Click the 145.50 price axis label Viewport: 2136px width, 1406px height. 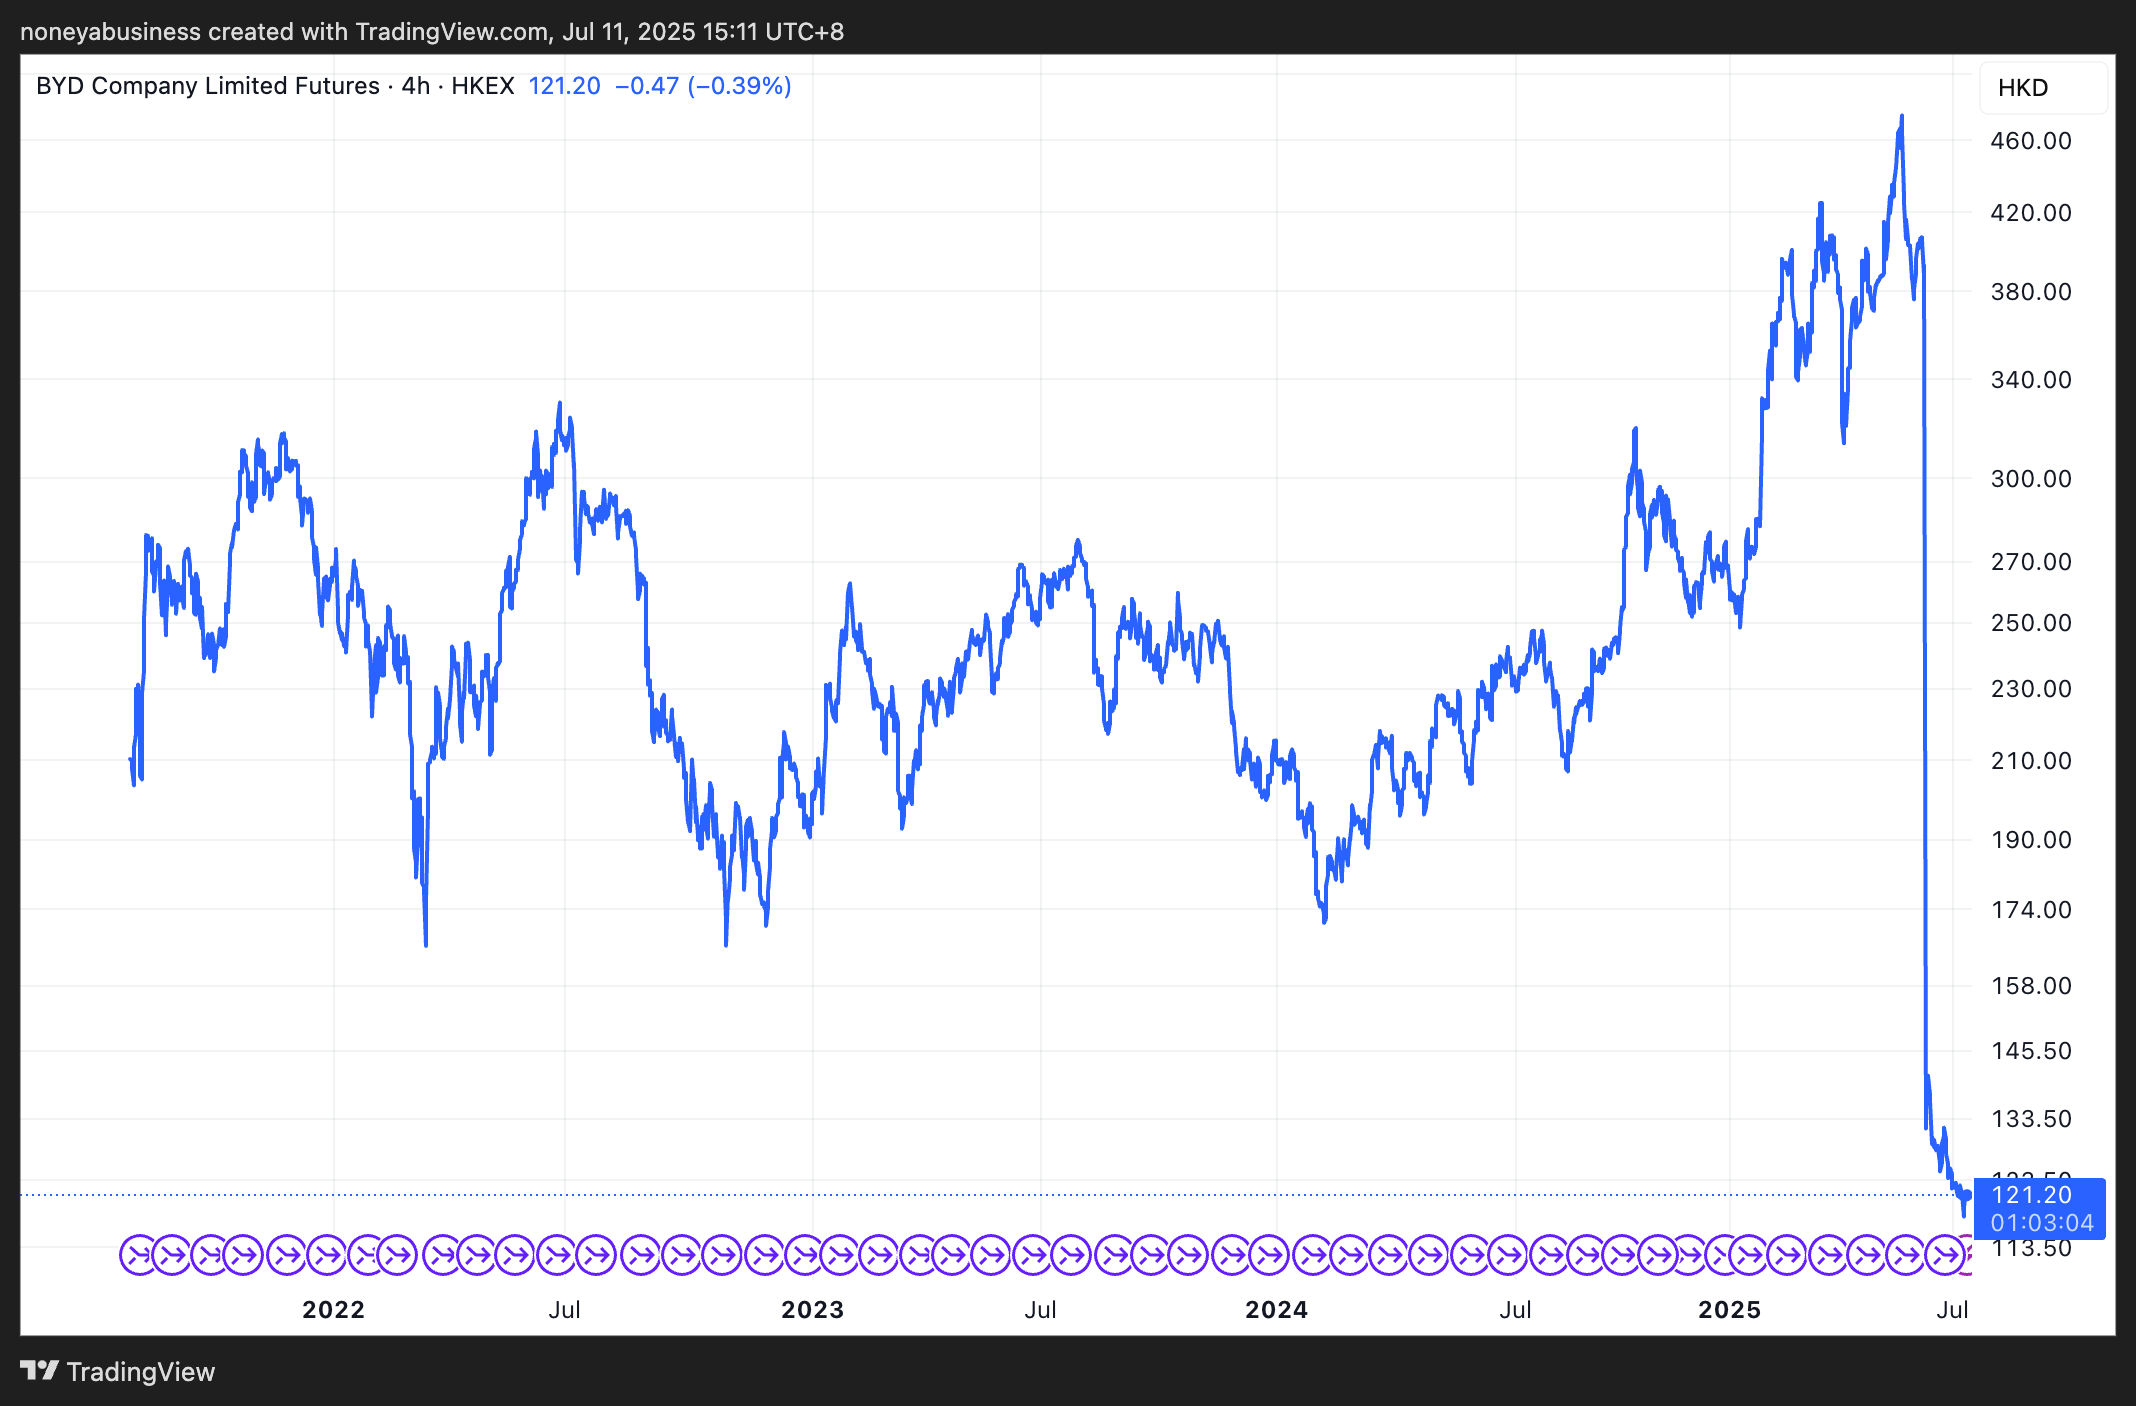(x=2031, y=1051)
